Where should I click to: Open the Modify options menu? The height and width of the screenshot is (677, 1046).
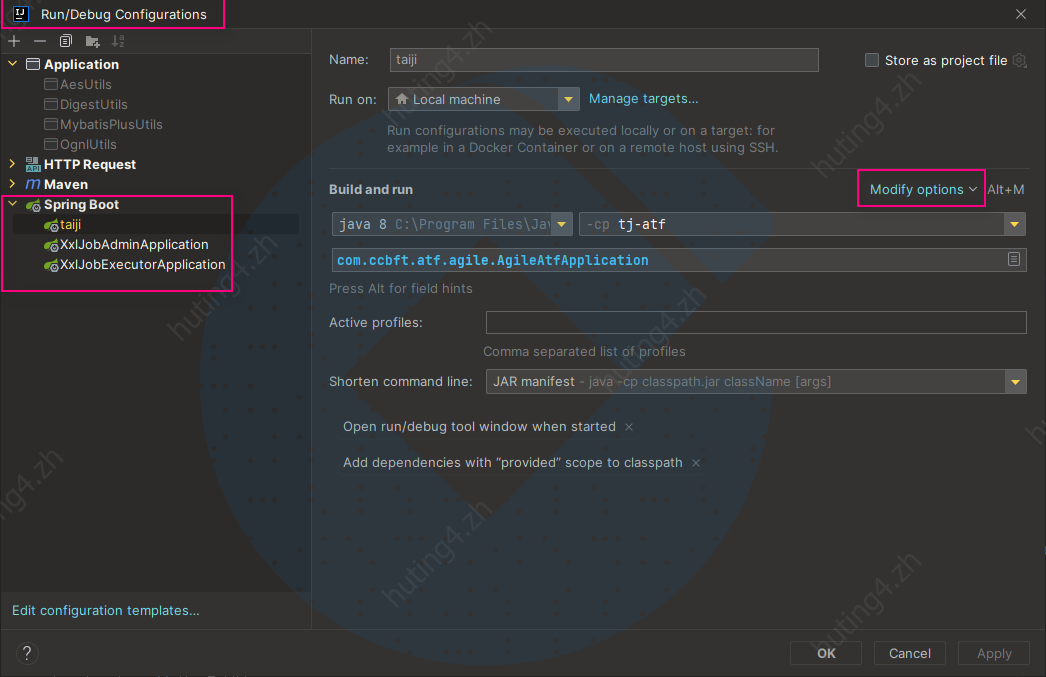pos(923,189)
